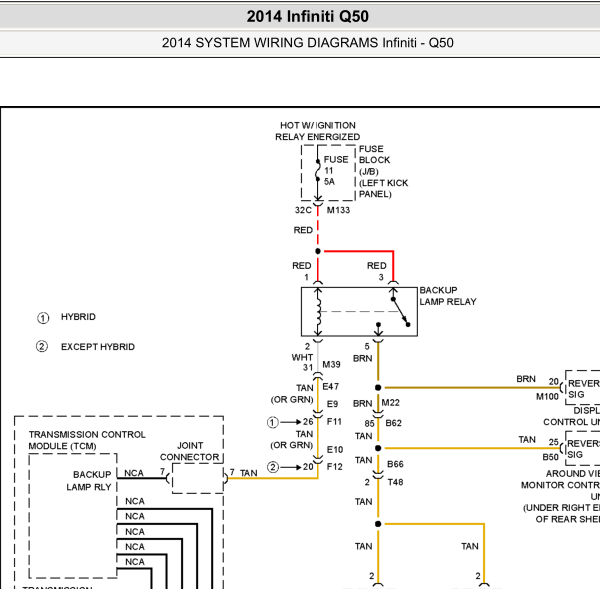Click connector label "M133"

click(338, 210)
